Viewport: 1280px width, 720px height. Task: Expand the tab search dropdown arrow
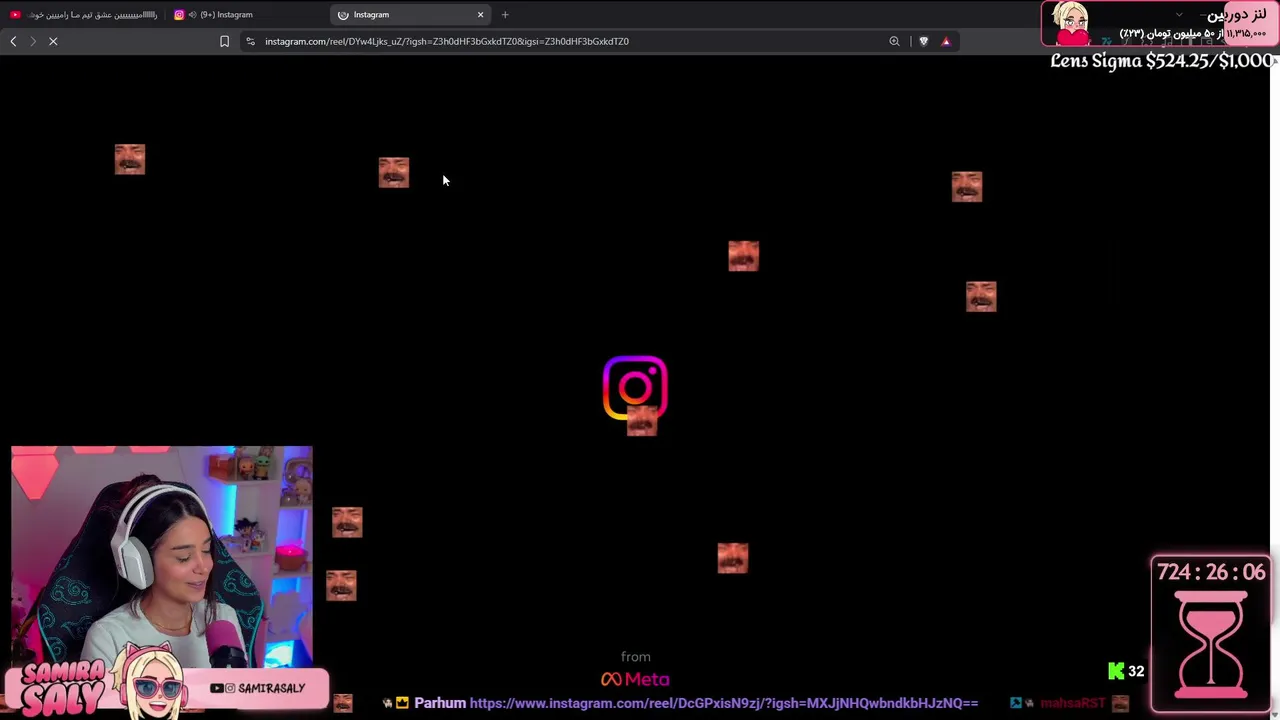coord(1179,14)
